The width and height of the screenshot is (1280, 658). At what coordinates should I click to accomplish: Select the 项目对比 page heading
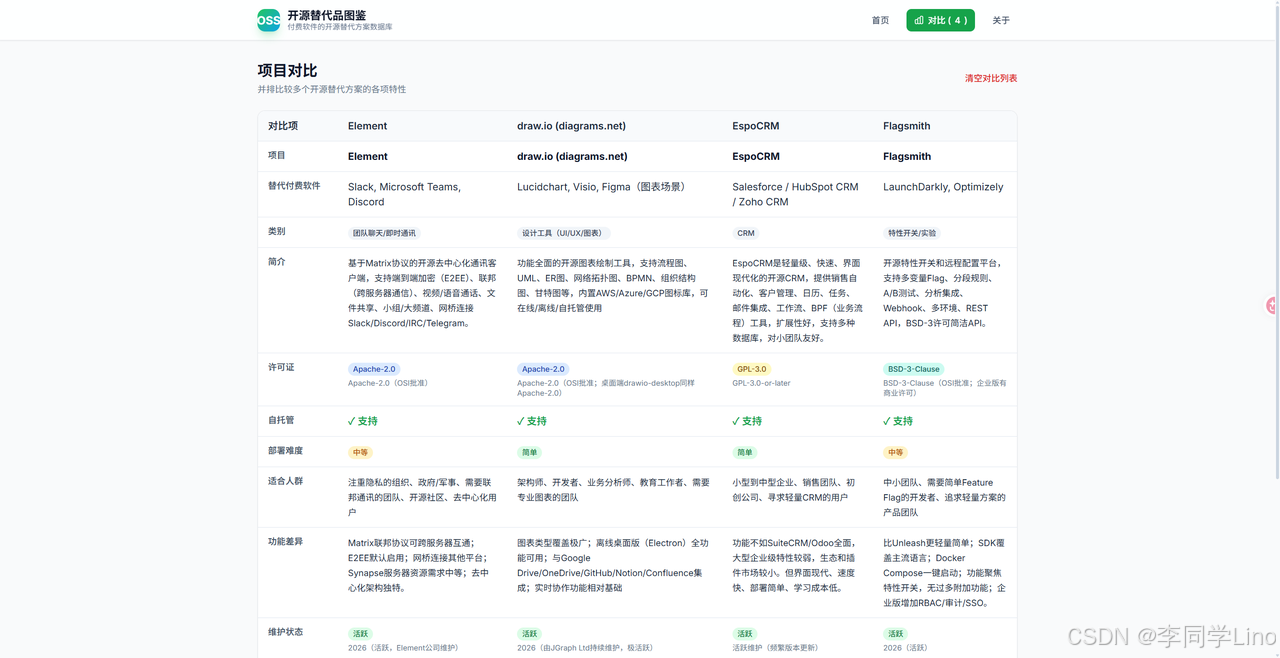(x=287, y=70)
